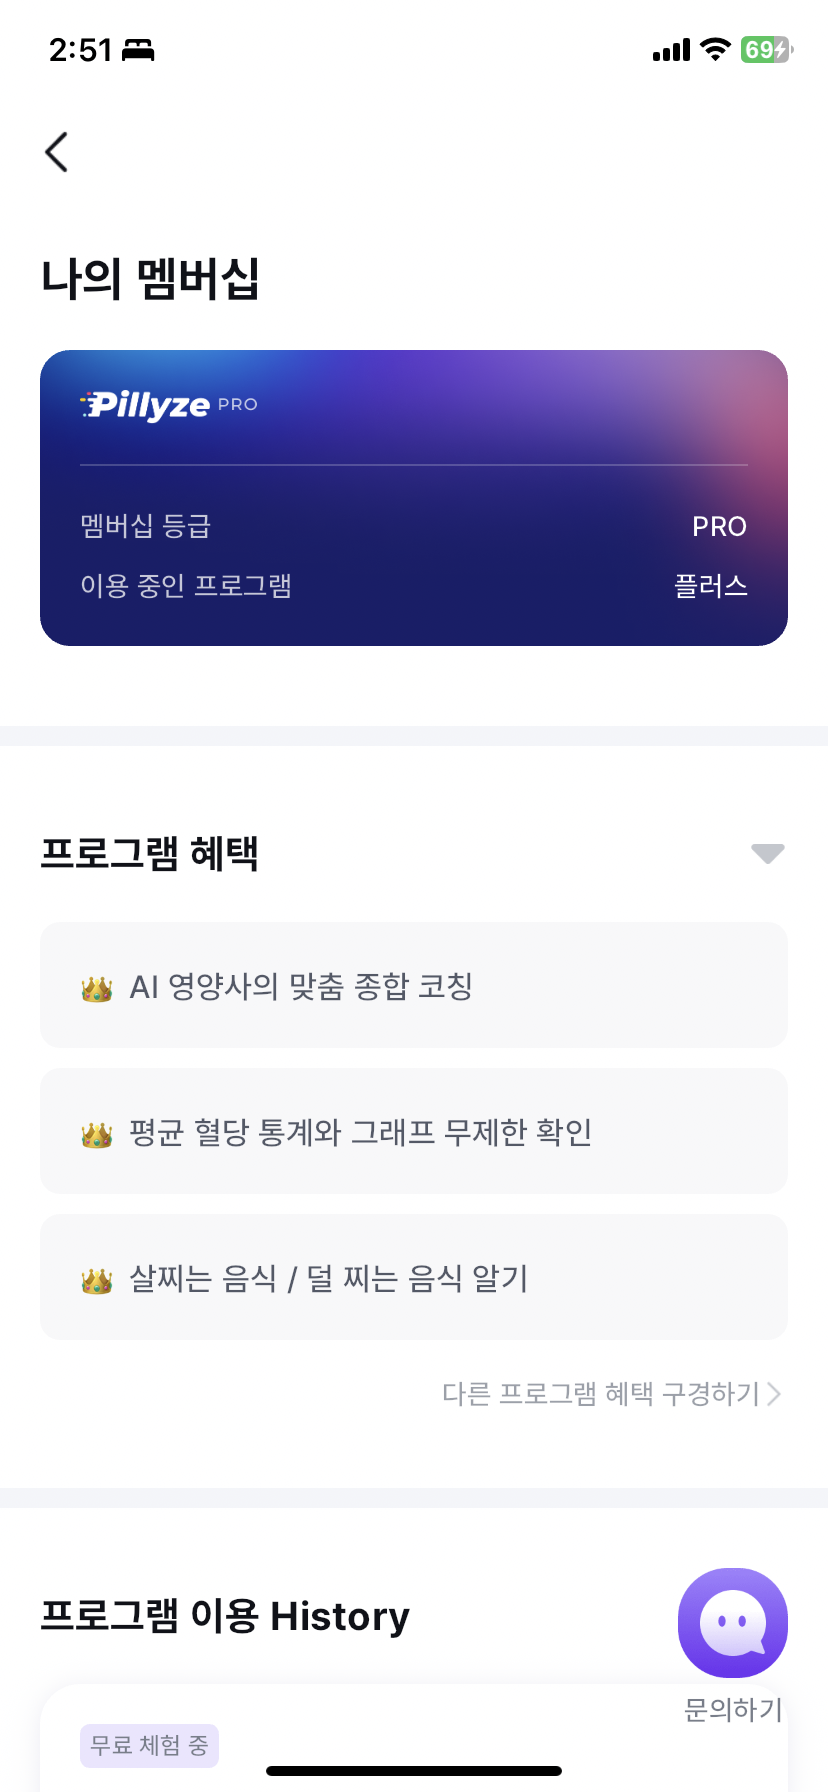Select AI 영양사의 맞춤 종합 코칭 benefit
Screen dimensions: 828x1792
coord(302,987)
